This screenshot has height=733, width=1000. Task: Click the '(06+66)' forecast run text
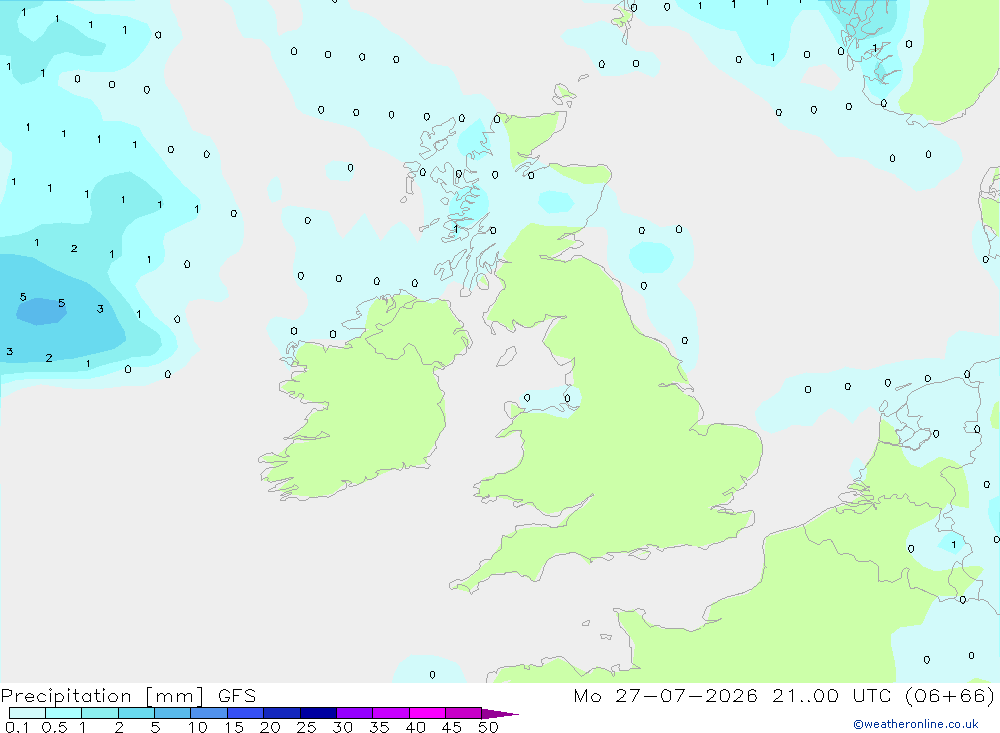(950, 696)
